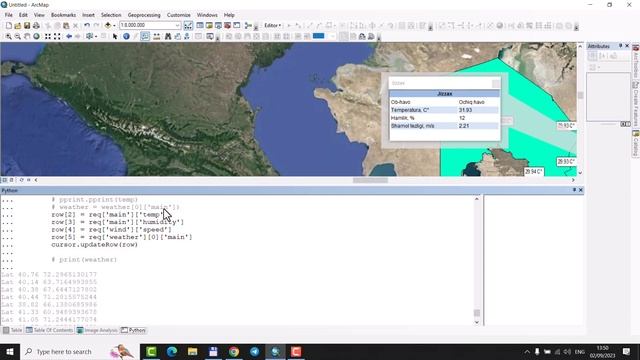Viewport: 640px width, 360px height.
Task: Click the Go To XY tool
Action: pos(187,37)
